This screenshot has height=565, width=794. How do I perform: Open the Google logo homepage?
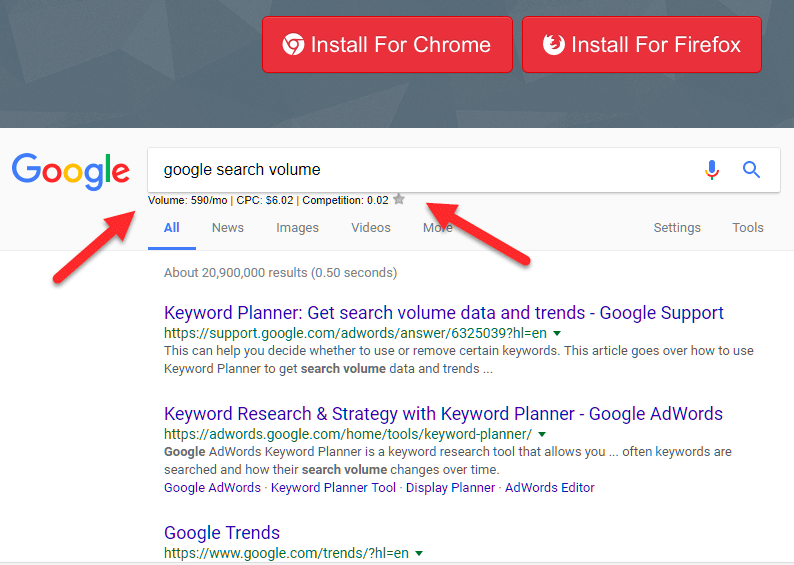pyautogui.click(x=71, y=171)
